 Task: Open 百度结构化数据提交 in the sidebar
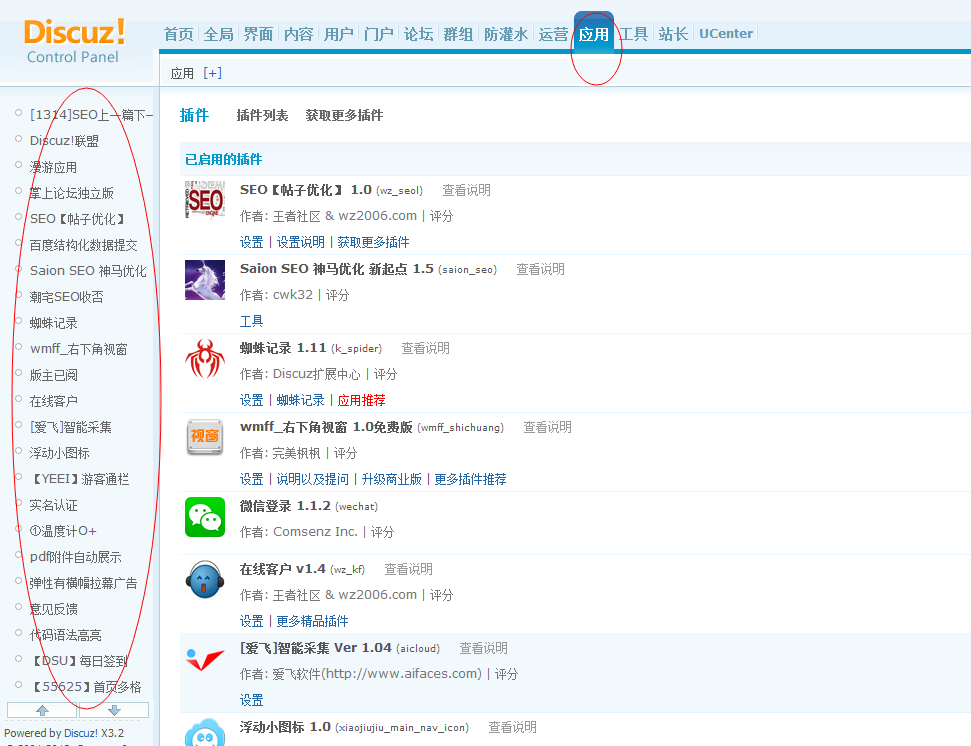pos(84,245)
